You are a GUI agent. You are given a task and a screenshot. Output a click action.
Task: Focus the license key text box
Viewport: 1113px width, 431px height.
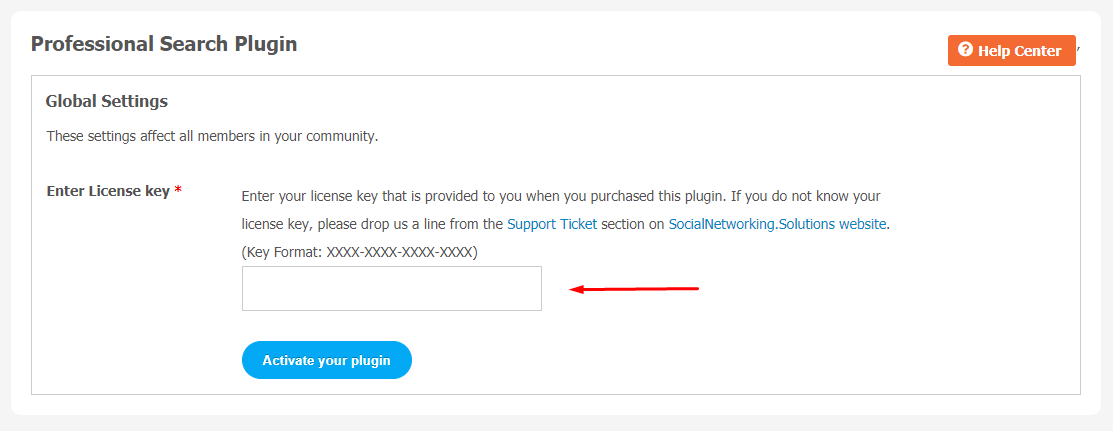[392, 288]
